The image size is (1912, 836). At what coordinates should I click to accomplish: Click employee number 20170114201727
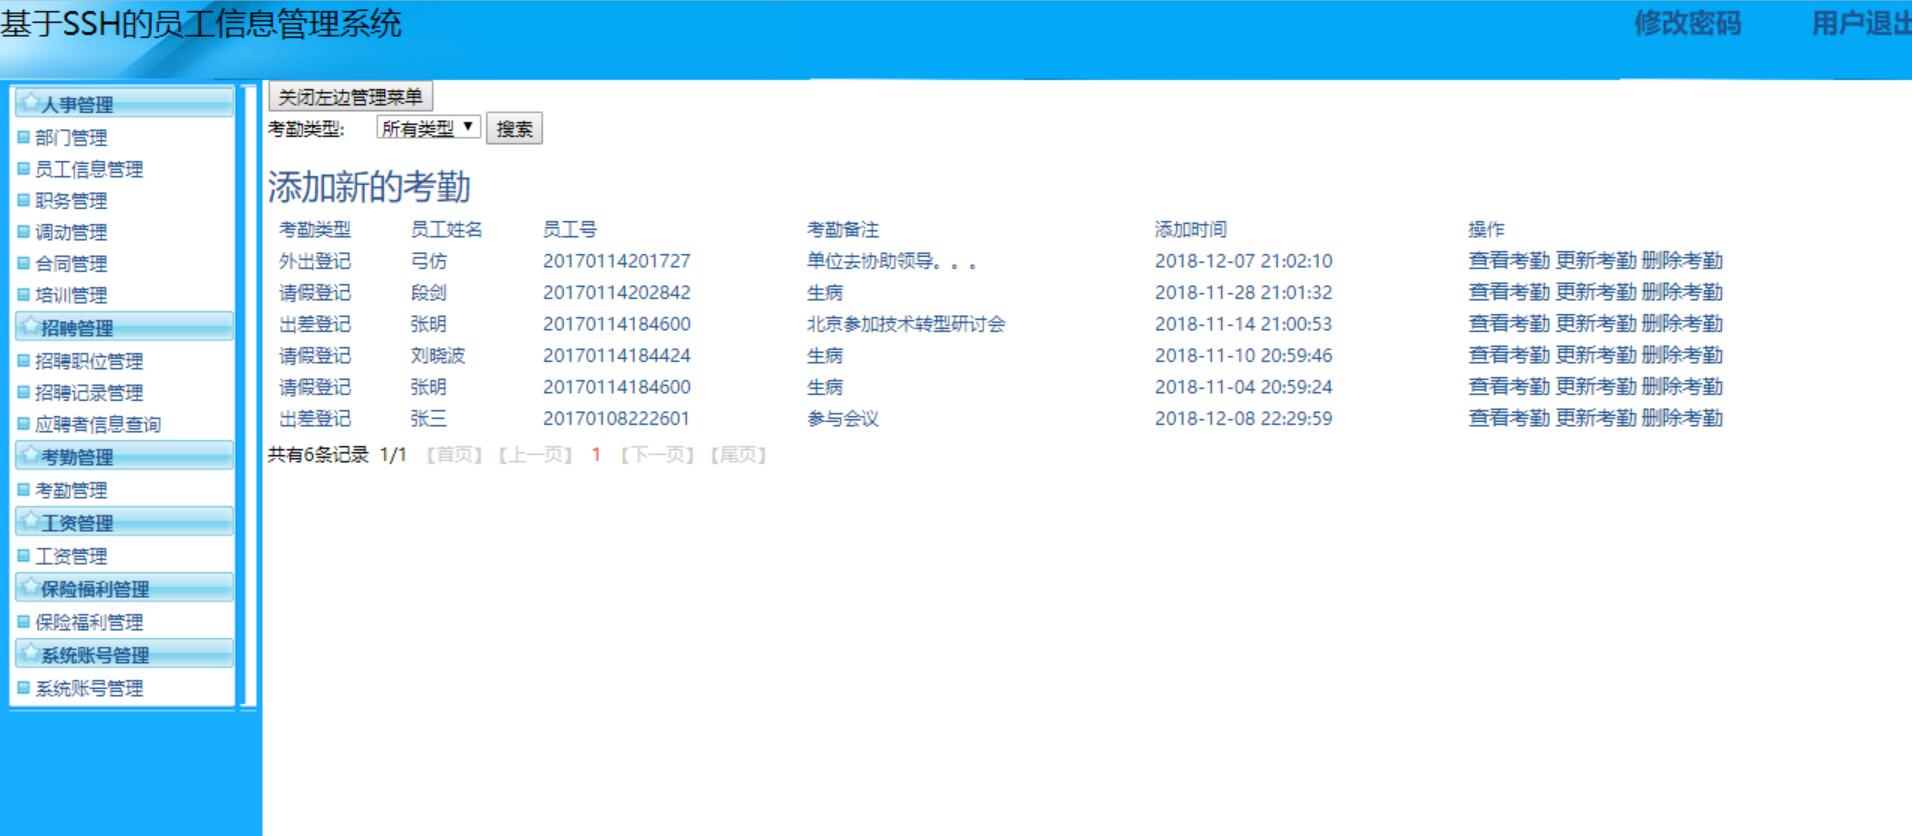coord(616,261)
